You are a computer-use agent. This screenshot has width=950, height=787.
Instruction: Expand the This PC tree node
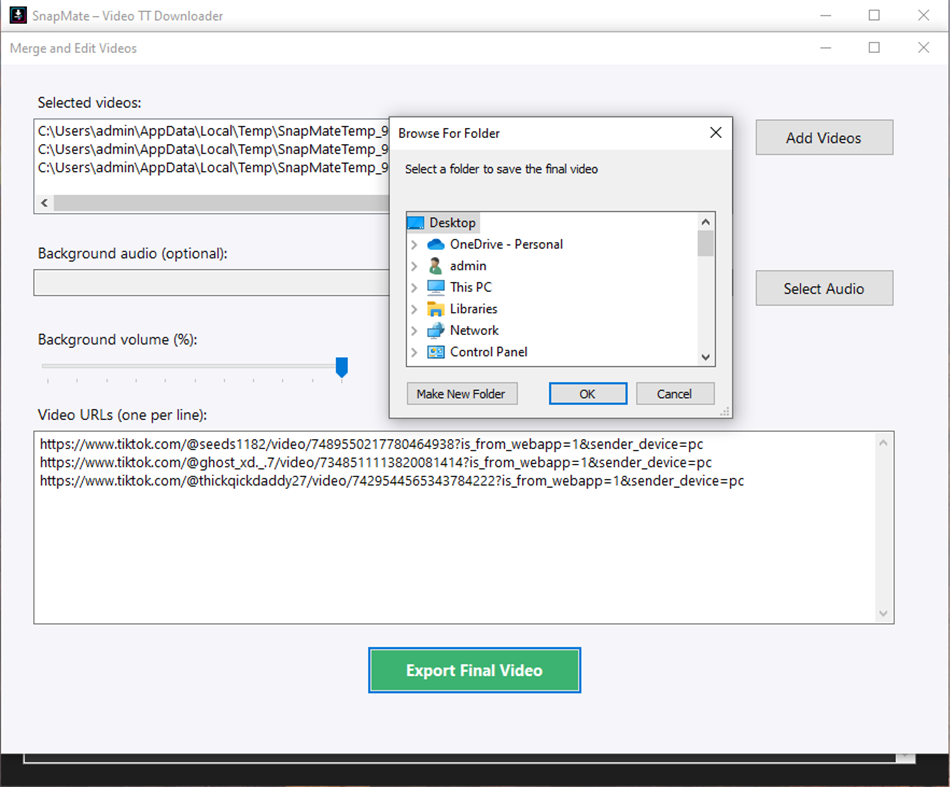416,287
